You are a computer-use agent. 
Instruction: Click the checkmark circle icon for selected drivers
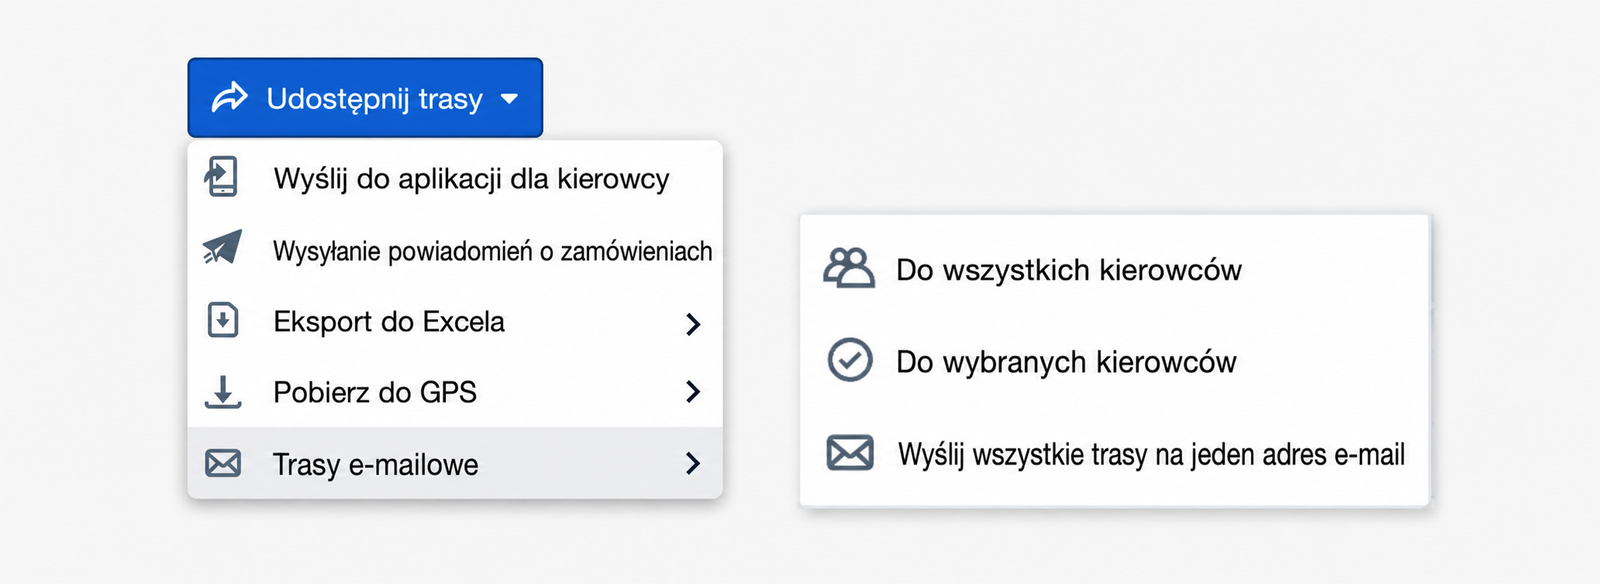tap(850, 360)
